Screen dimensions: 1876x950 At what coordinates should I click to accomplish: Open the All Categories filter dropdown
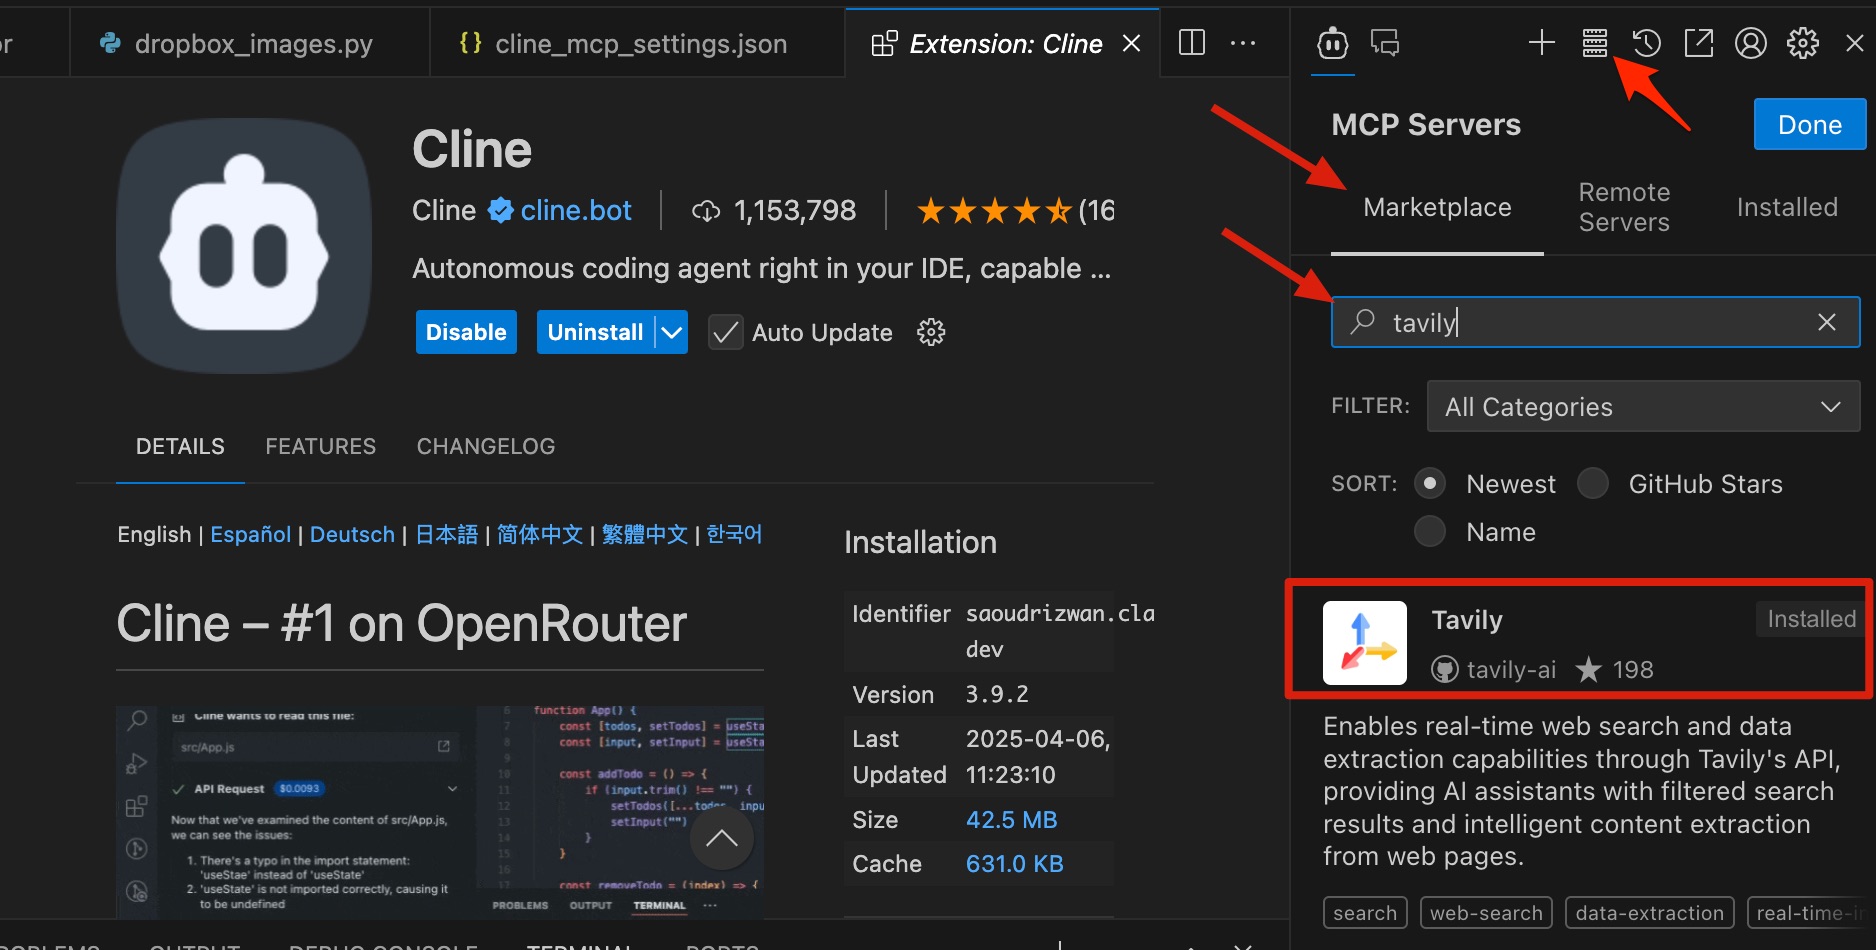(x=1643, y=406)
